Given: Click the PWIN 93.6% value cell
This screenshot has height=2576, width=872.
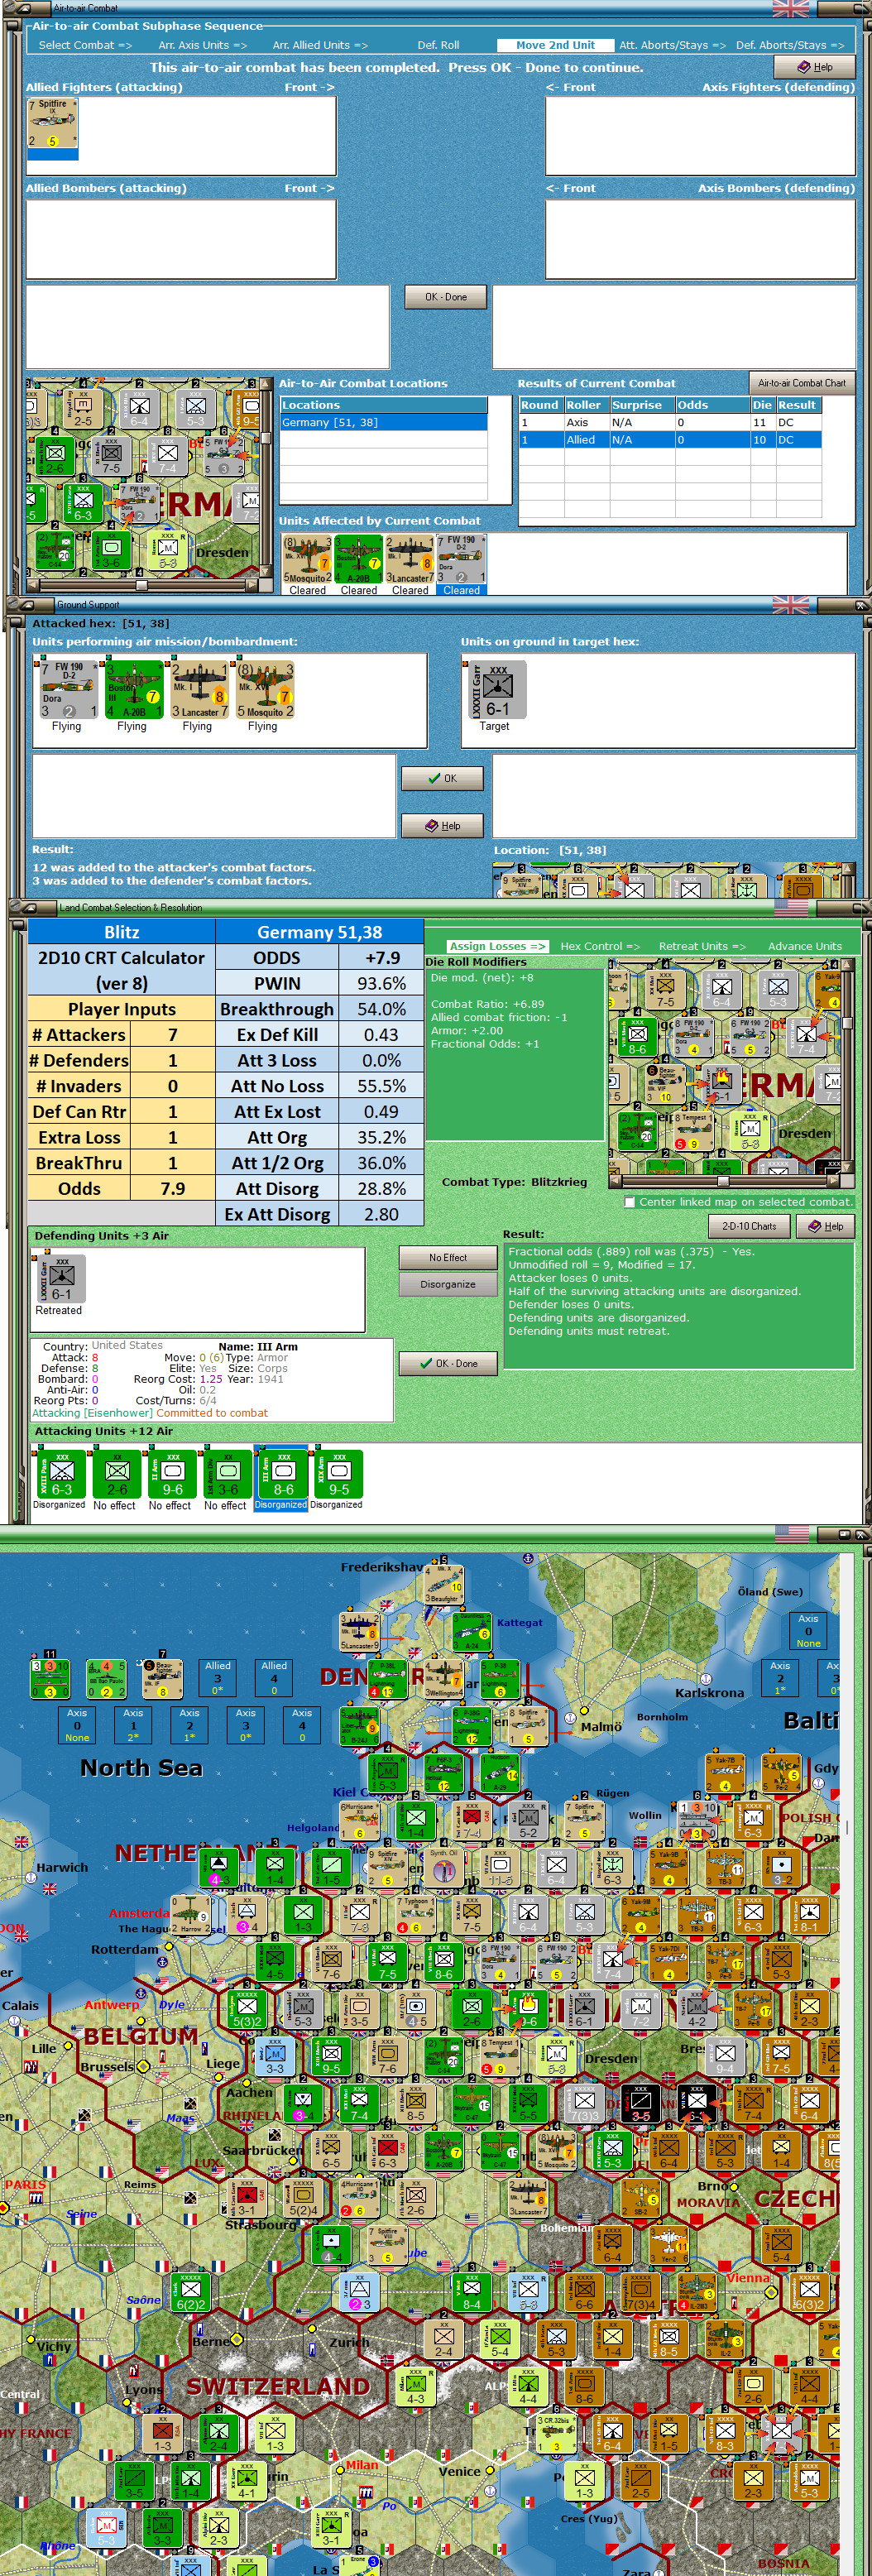Looking at the screenshot, I should (x=381, y=983).
